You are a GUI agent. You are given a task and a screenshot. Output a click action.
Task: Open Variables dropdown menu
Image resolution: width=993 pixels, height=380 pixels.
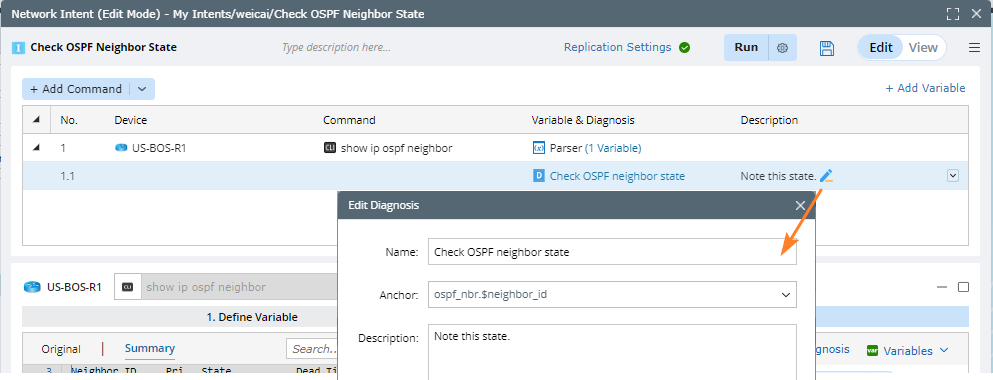click(x=908, y=351)
